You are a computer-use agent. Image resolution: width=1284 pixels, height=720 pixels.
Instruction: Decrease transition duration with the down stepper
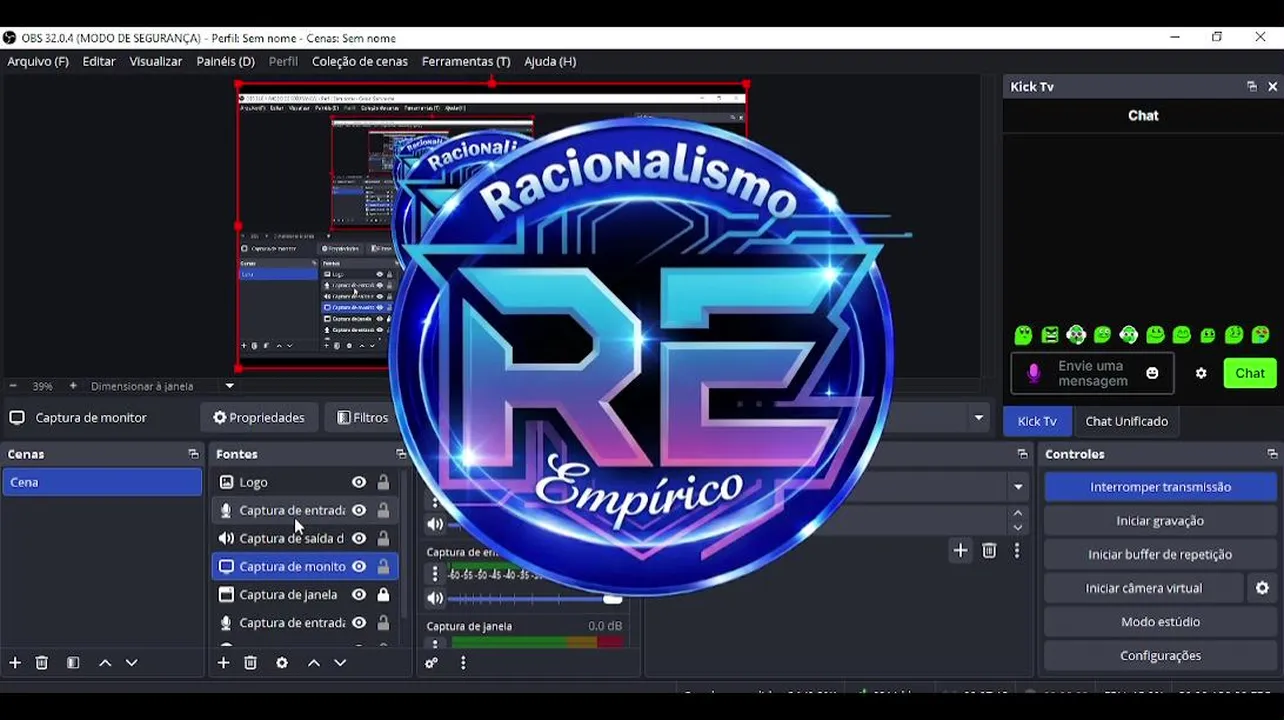pos(1018,527)
